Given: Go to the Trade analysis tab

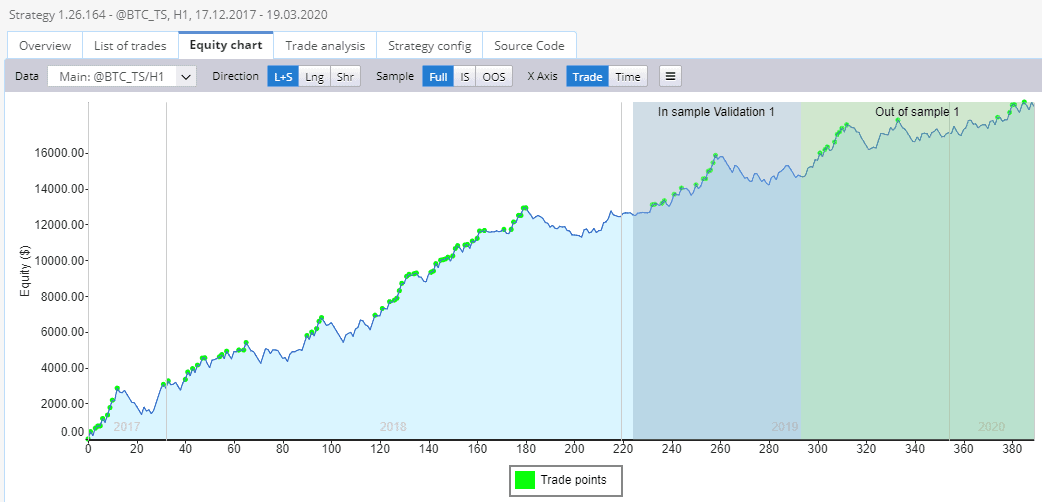Looking at the screenshot, I should [325, 46].
